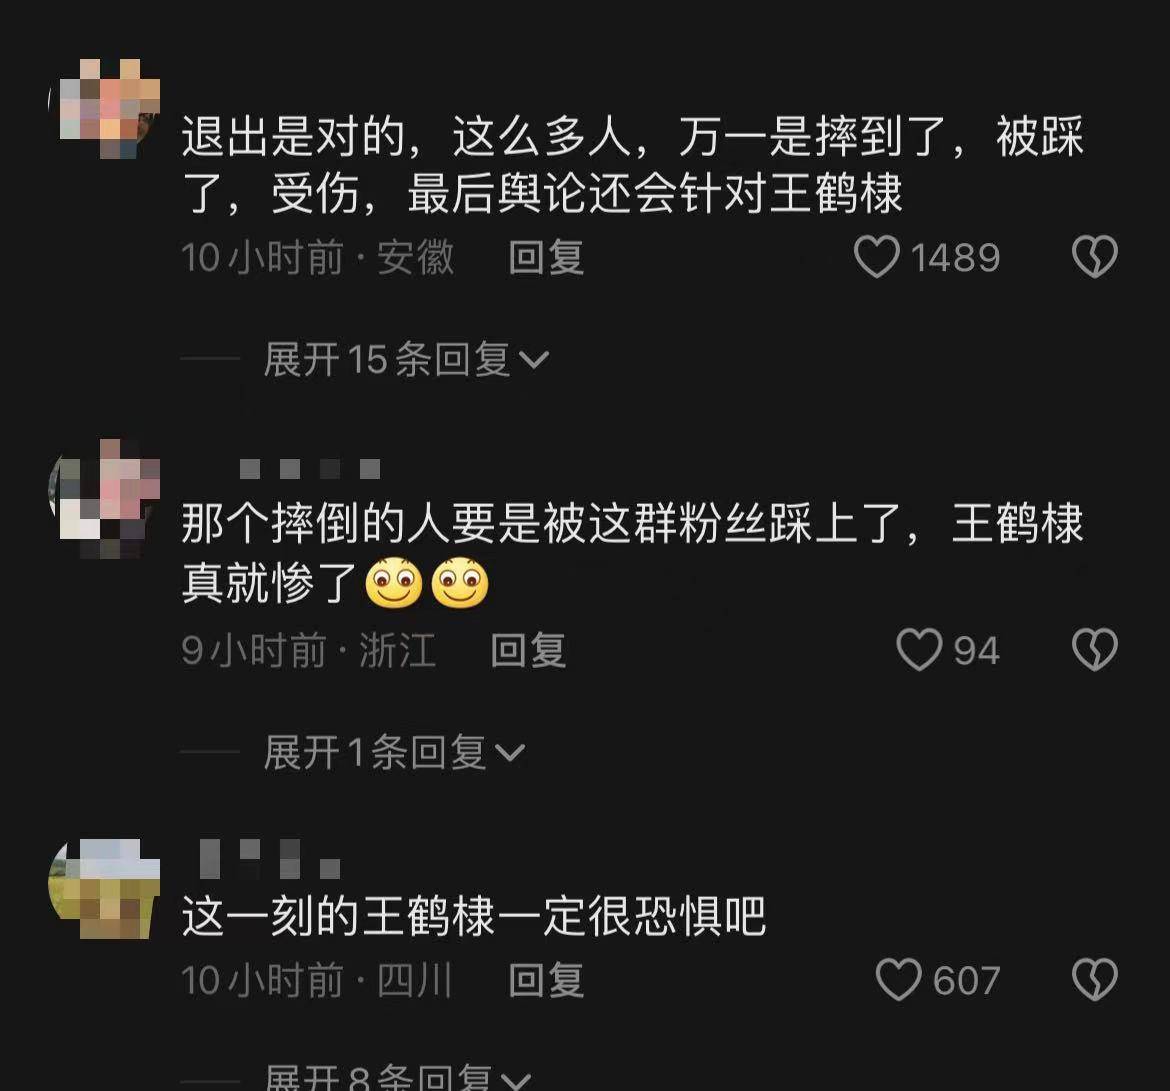Dislike the comment from 四川
The width and height of the screenshot is (1170, 1091).
(1095, 979)
